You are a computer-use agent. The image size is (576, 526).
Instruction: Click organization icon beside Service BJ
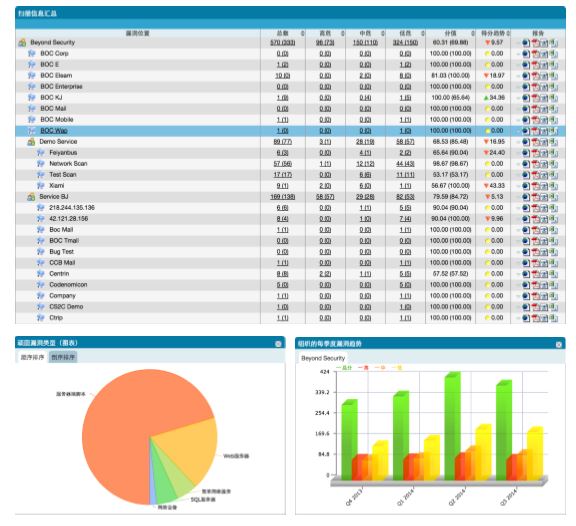[31, 197]
